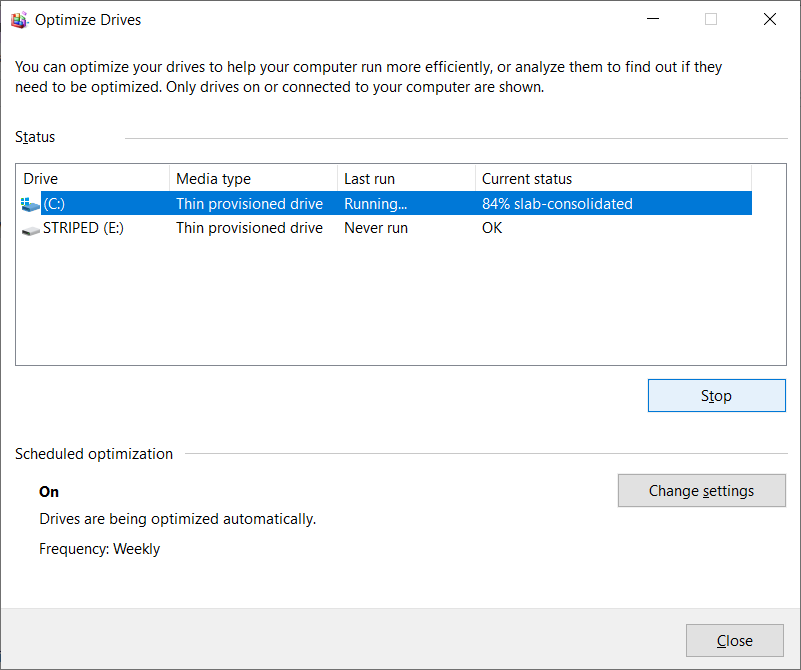Click the Never run cell for drive E:
Image resolution: width=801 pixels, height=670 pixels.
coord(376,228)
